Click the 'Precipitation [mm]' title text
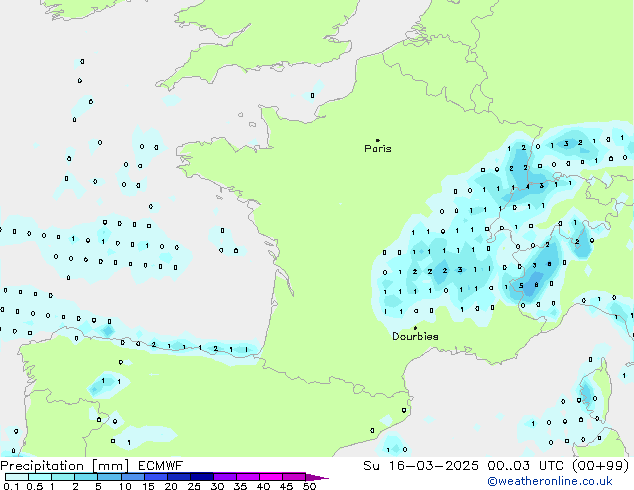 (64, 466)
